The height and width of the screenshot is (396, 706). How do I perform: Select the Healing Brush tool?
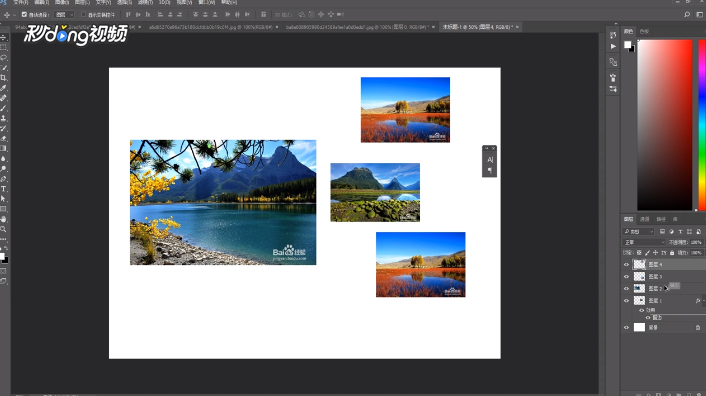coord(4,98)
